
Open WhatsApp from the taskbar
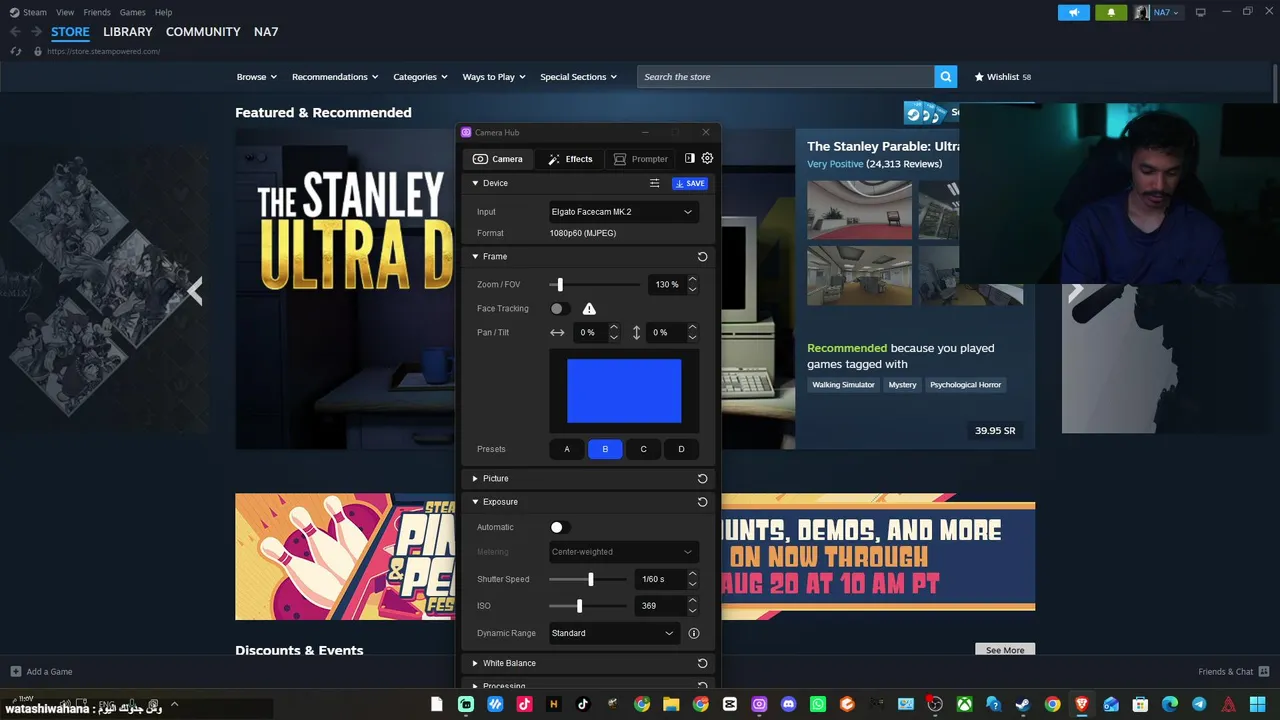[x=818, y=704]
